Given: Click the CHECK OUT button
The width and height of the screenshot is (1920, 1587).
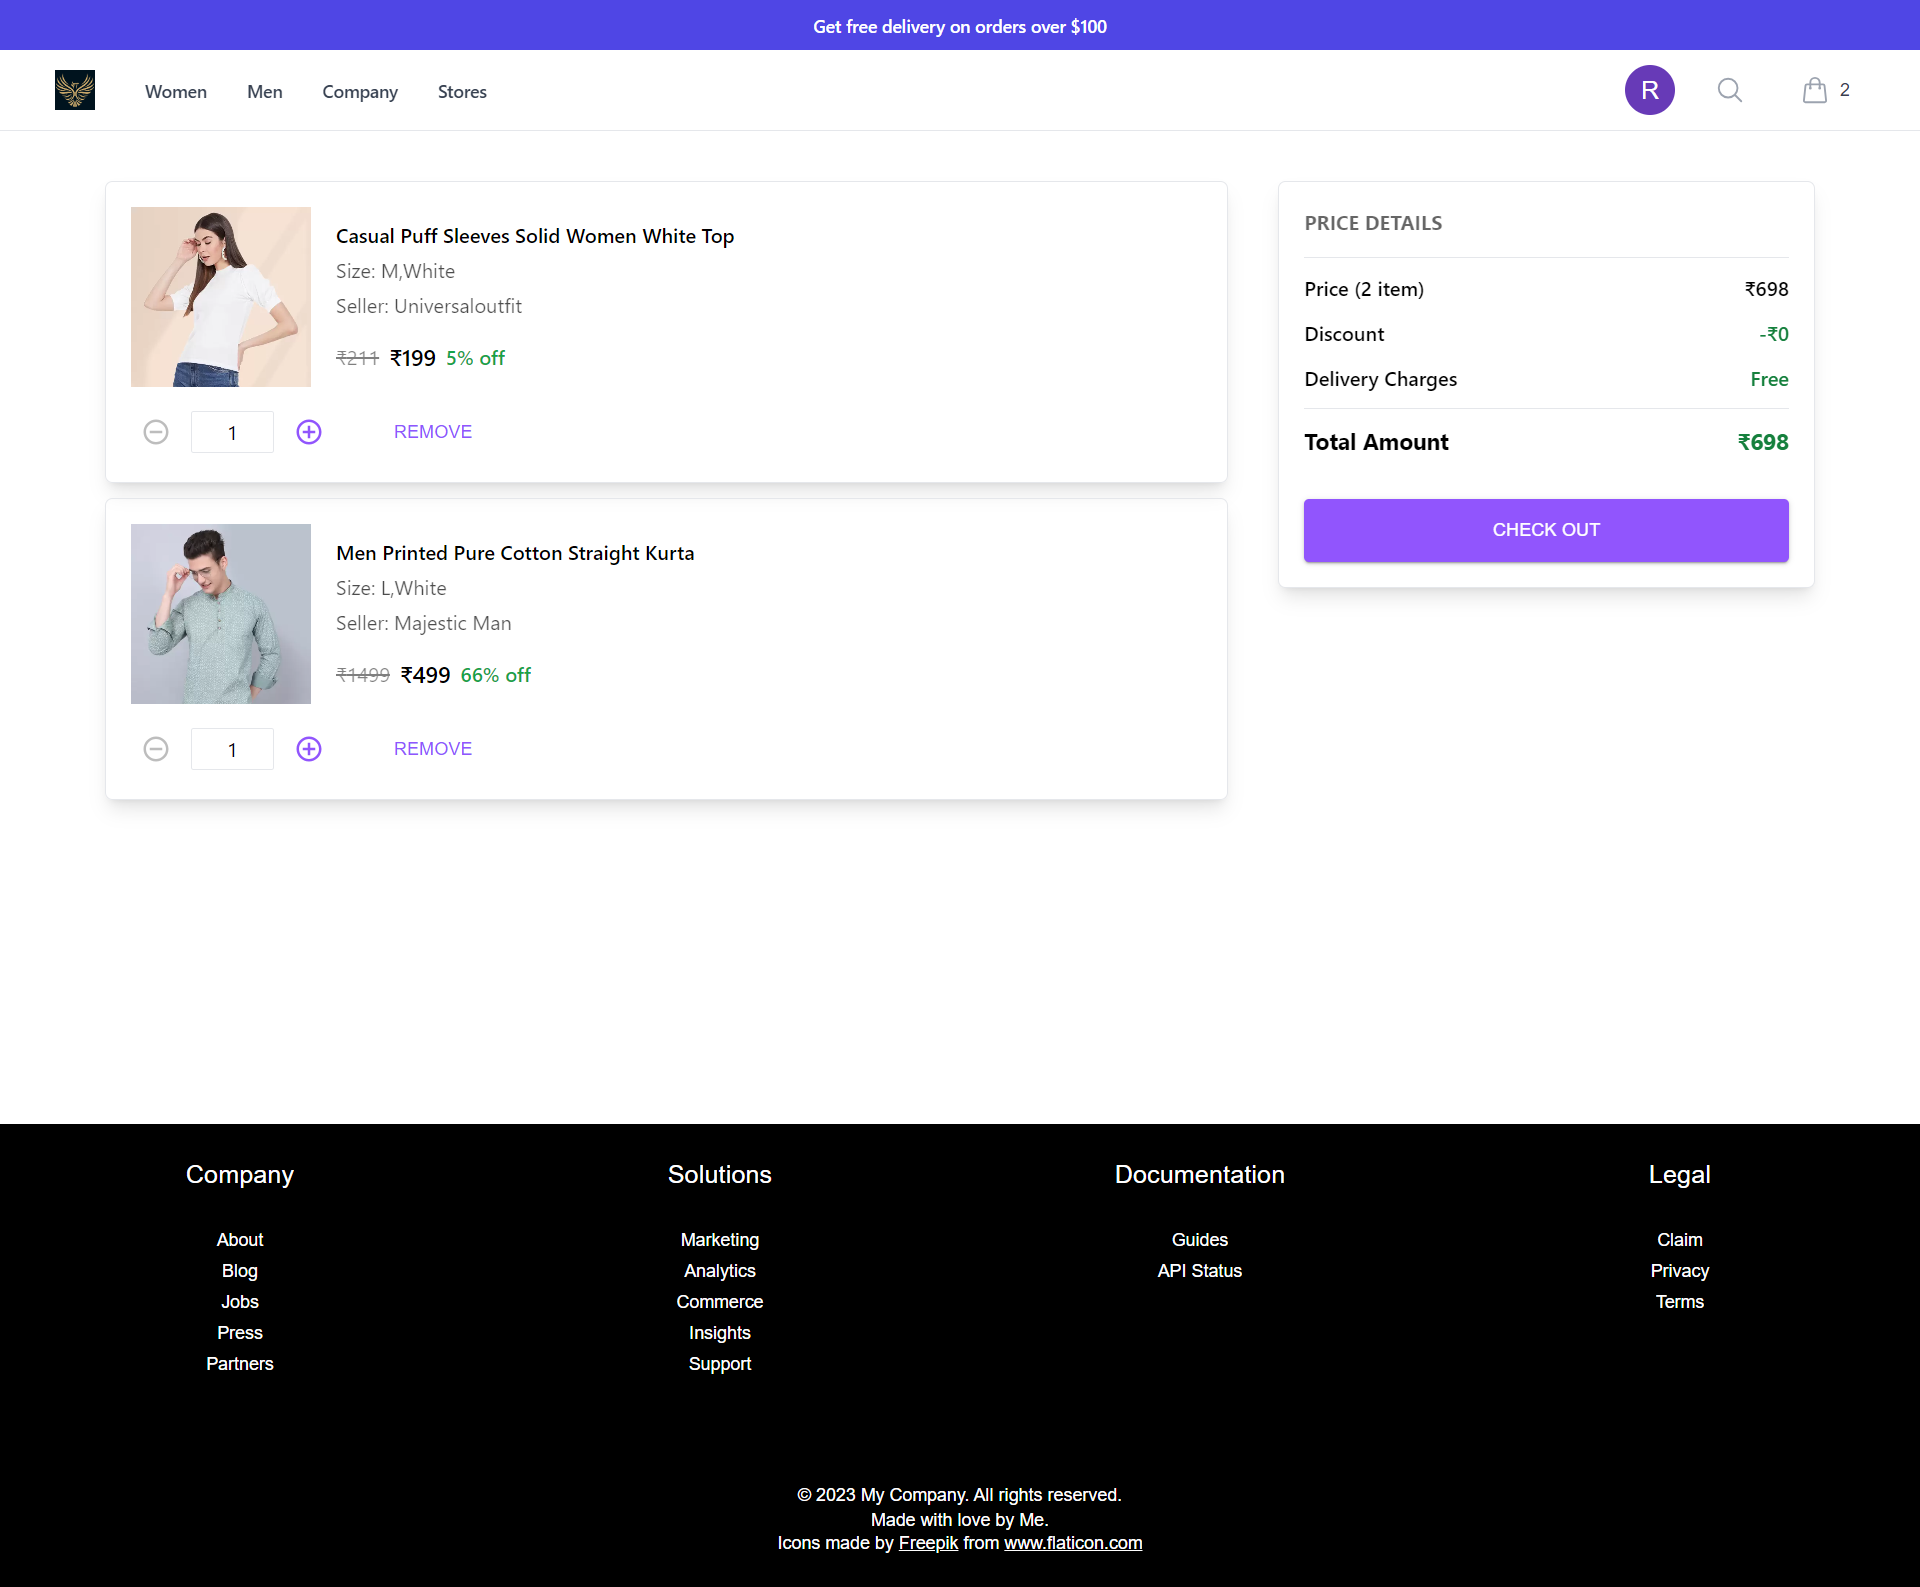Looking at the screenshot, I should pos(1545,529).
